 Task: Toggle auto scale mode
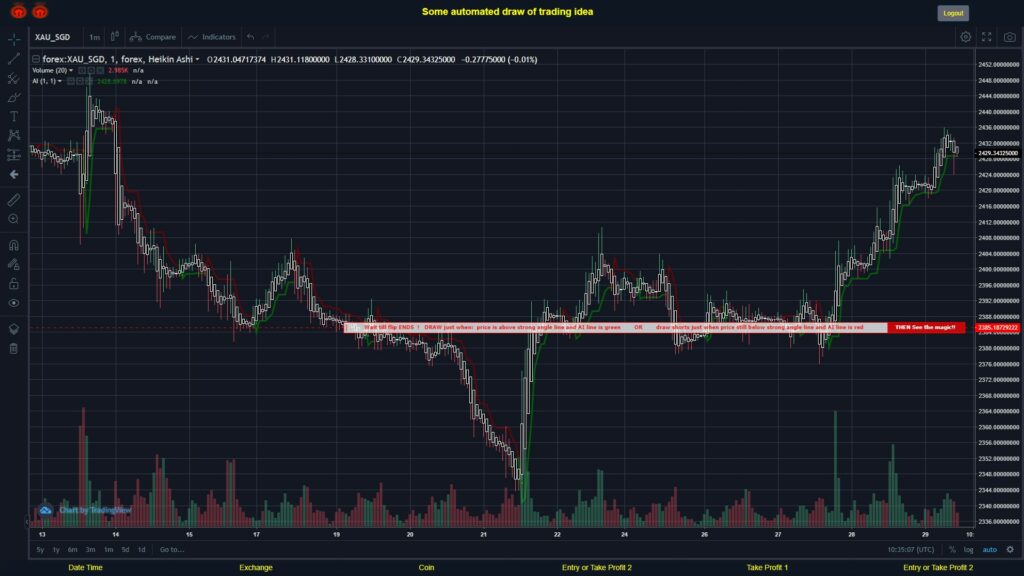[x=990, y=550]
